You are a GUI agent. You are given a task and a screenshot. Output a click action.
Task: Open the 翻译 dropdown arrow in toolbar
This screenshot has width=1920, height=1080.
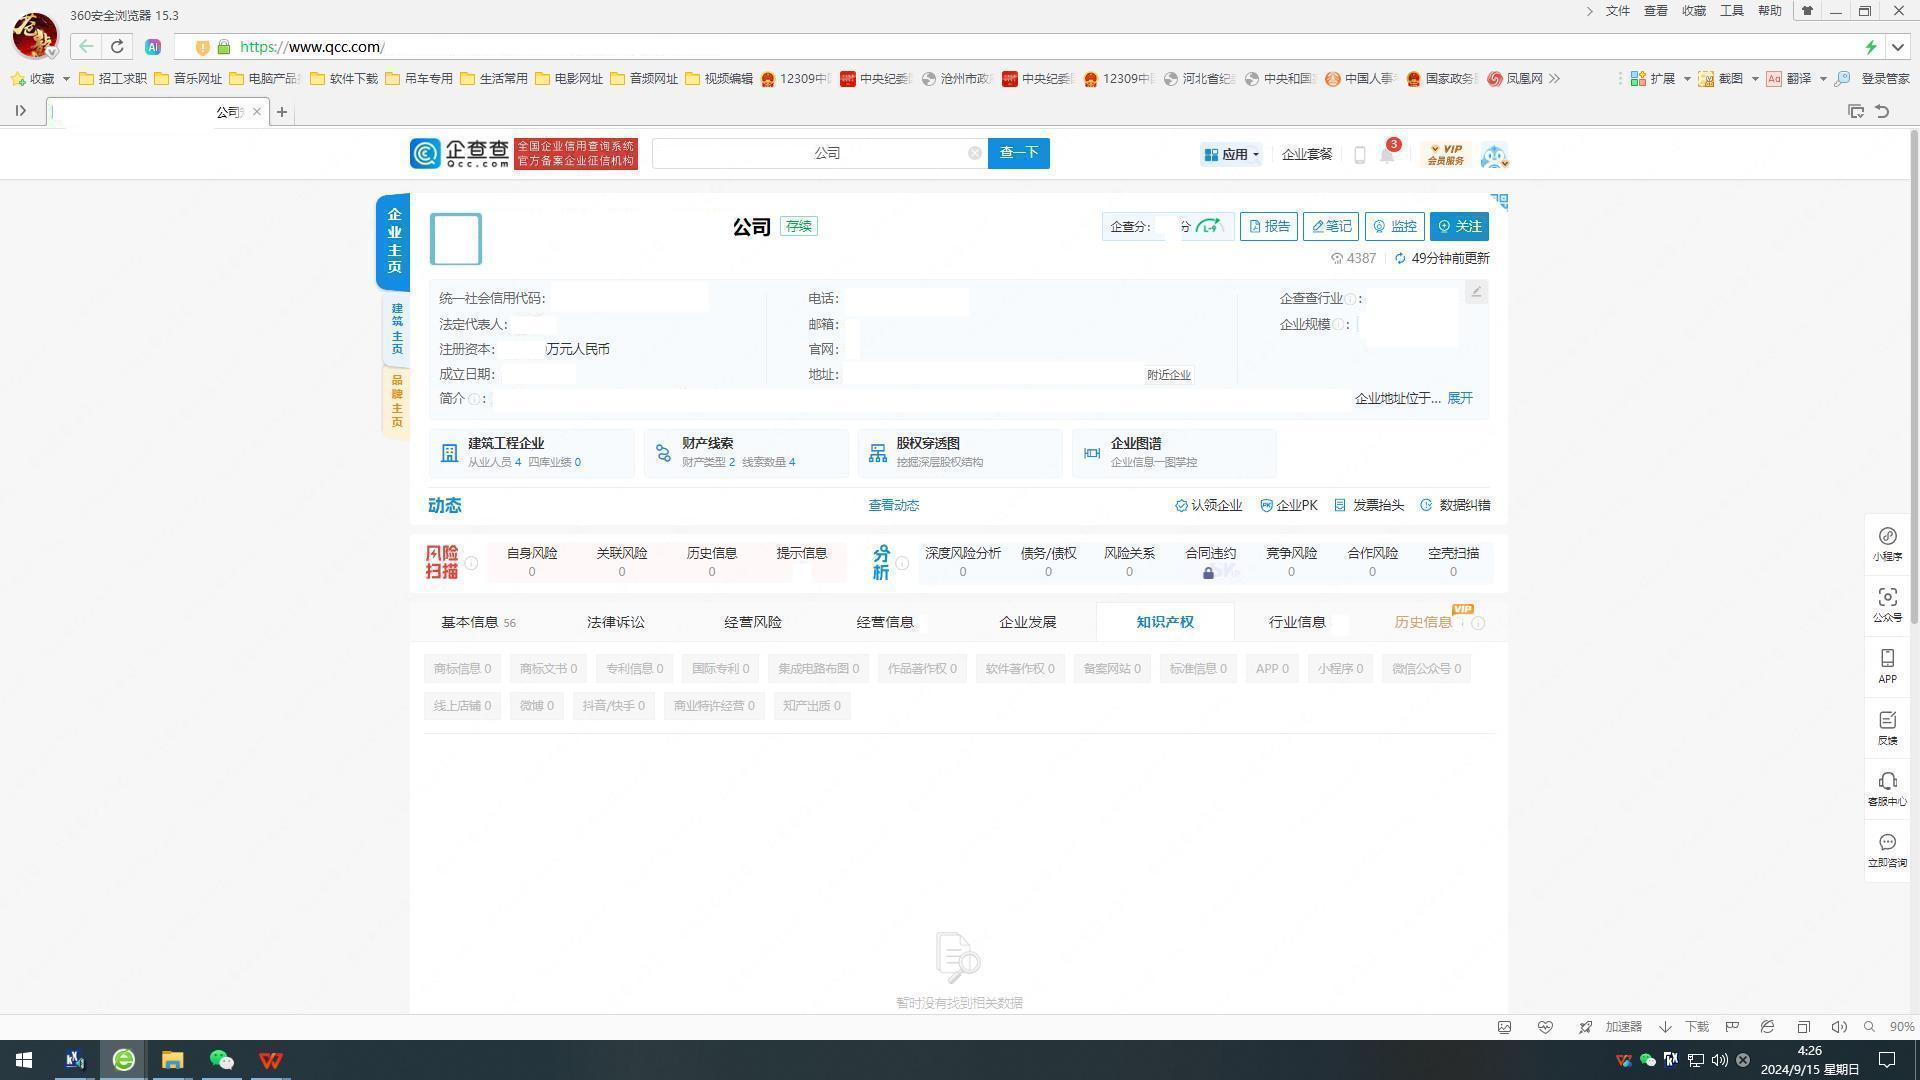click(1822, 79)
